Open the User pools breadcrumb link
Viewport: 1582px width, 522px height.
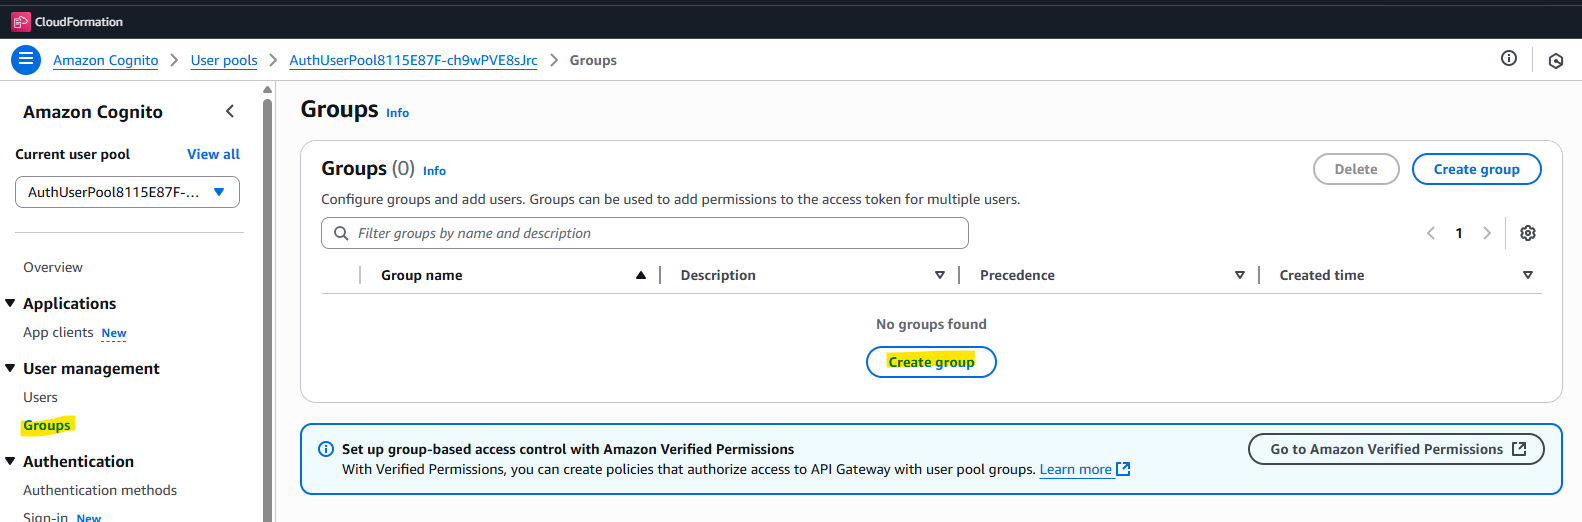coord(224,60)
